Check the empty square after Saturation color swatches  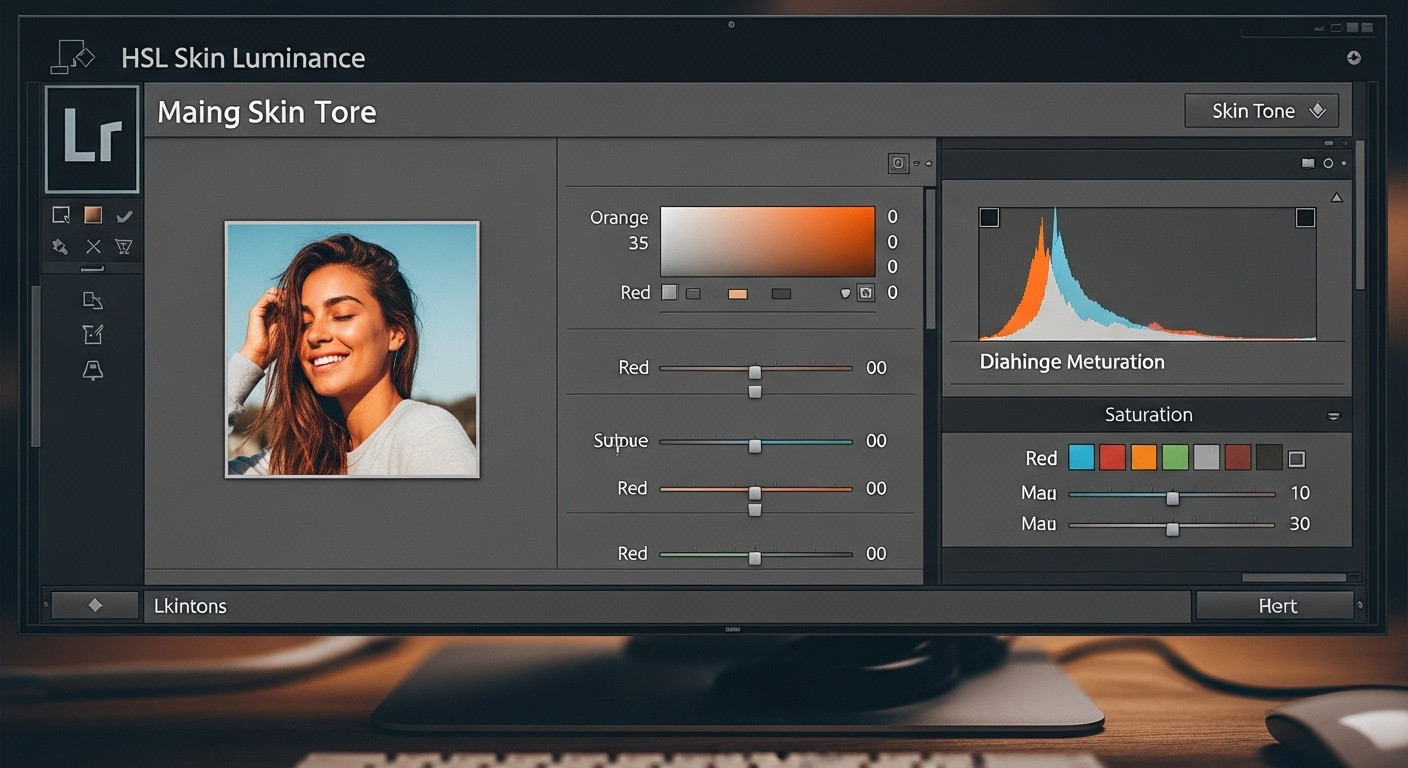coord(1297,459)
